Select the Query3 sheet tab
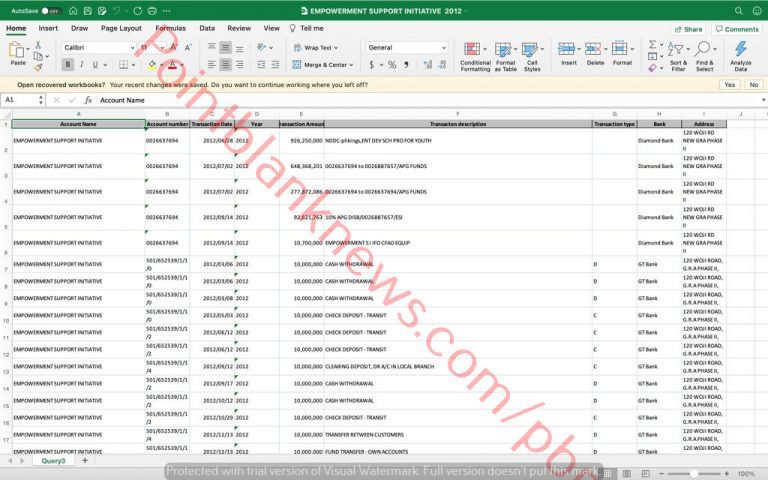Image resolution: width=768 pixels, height=480 pixels. [53, 461]
